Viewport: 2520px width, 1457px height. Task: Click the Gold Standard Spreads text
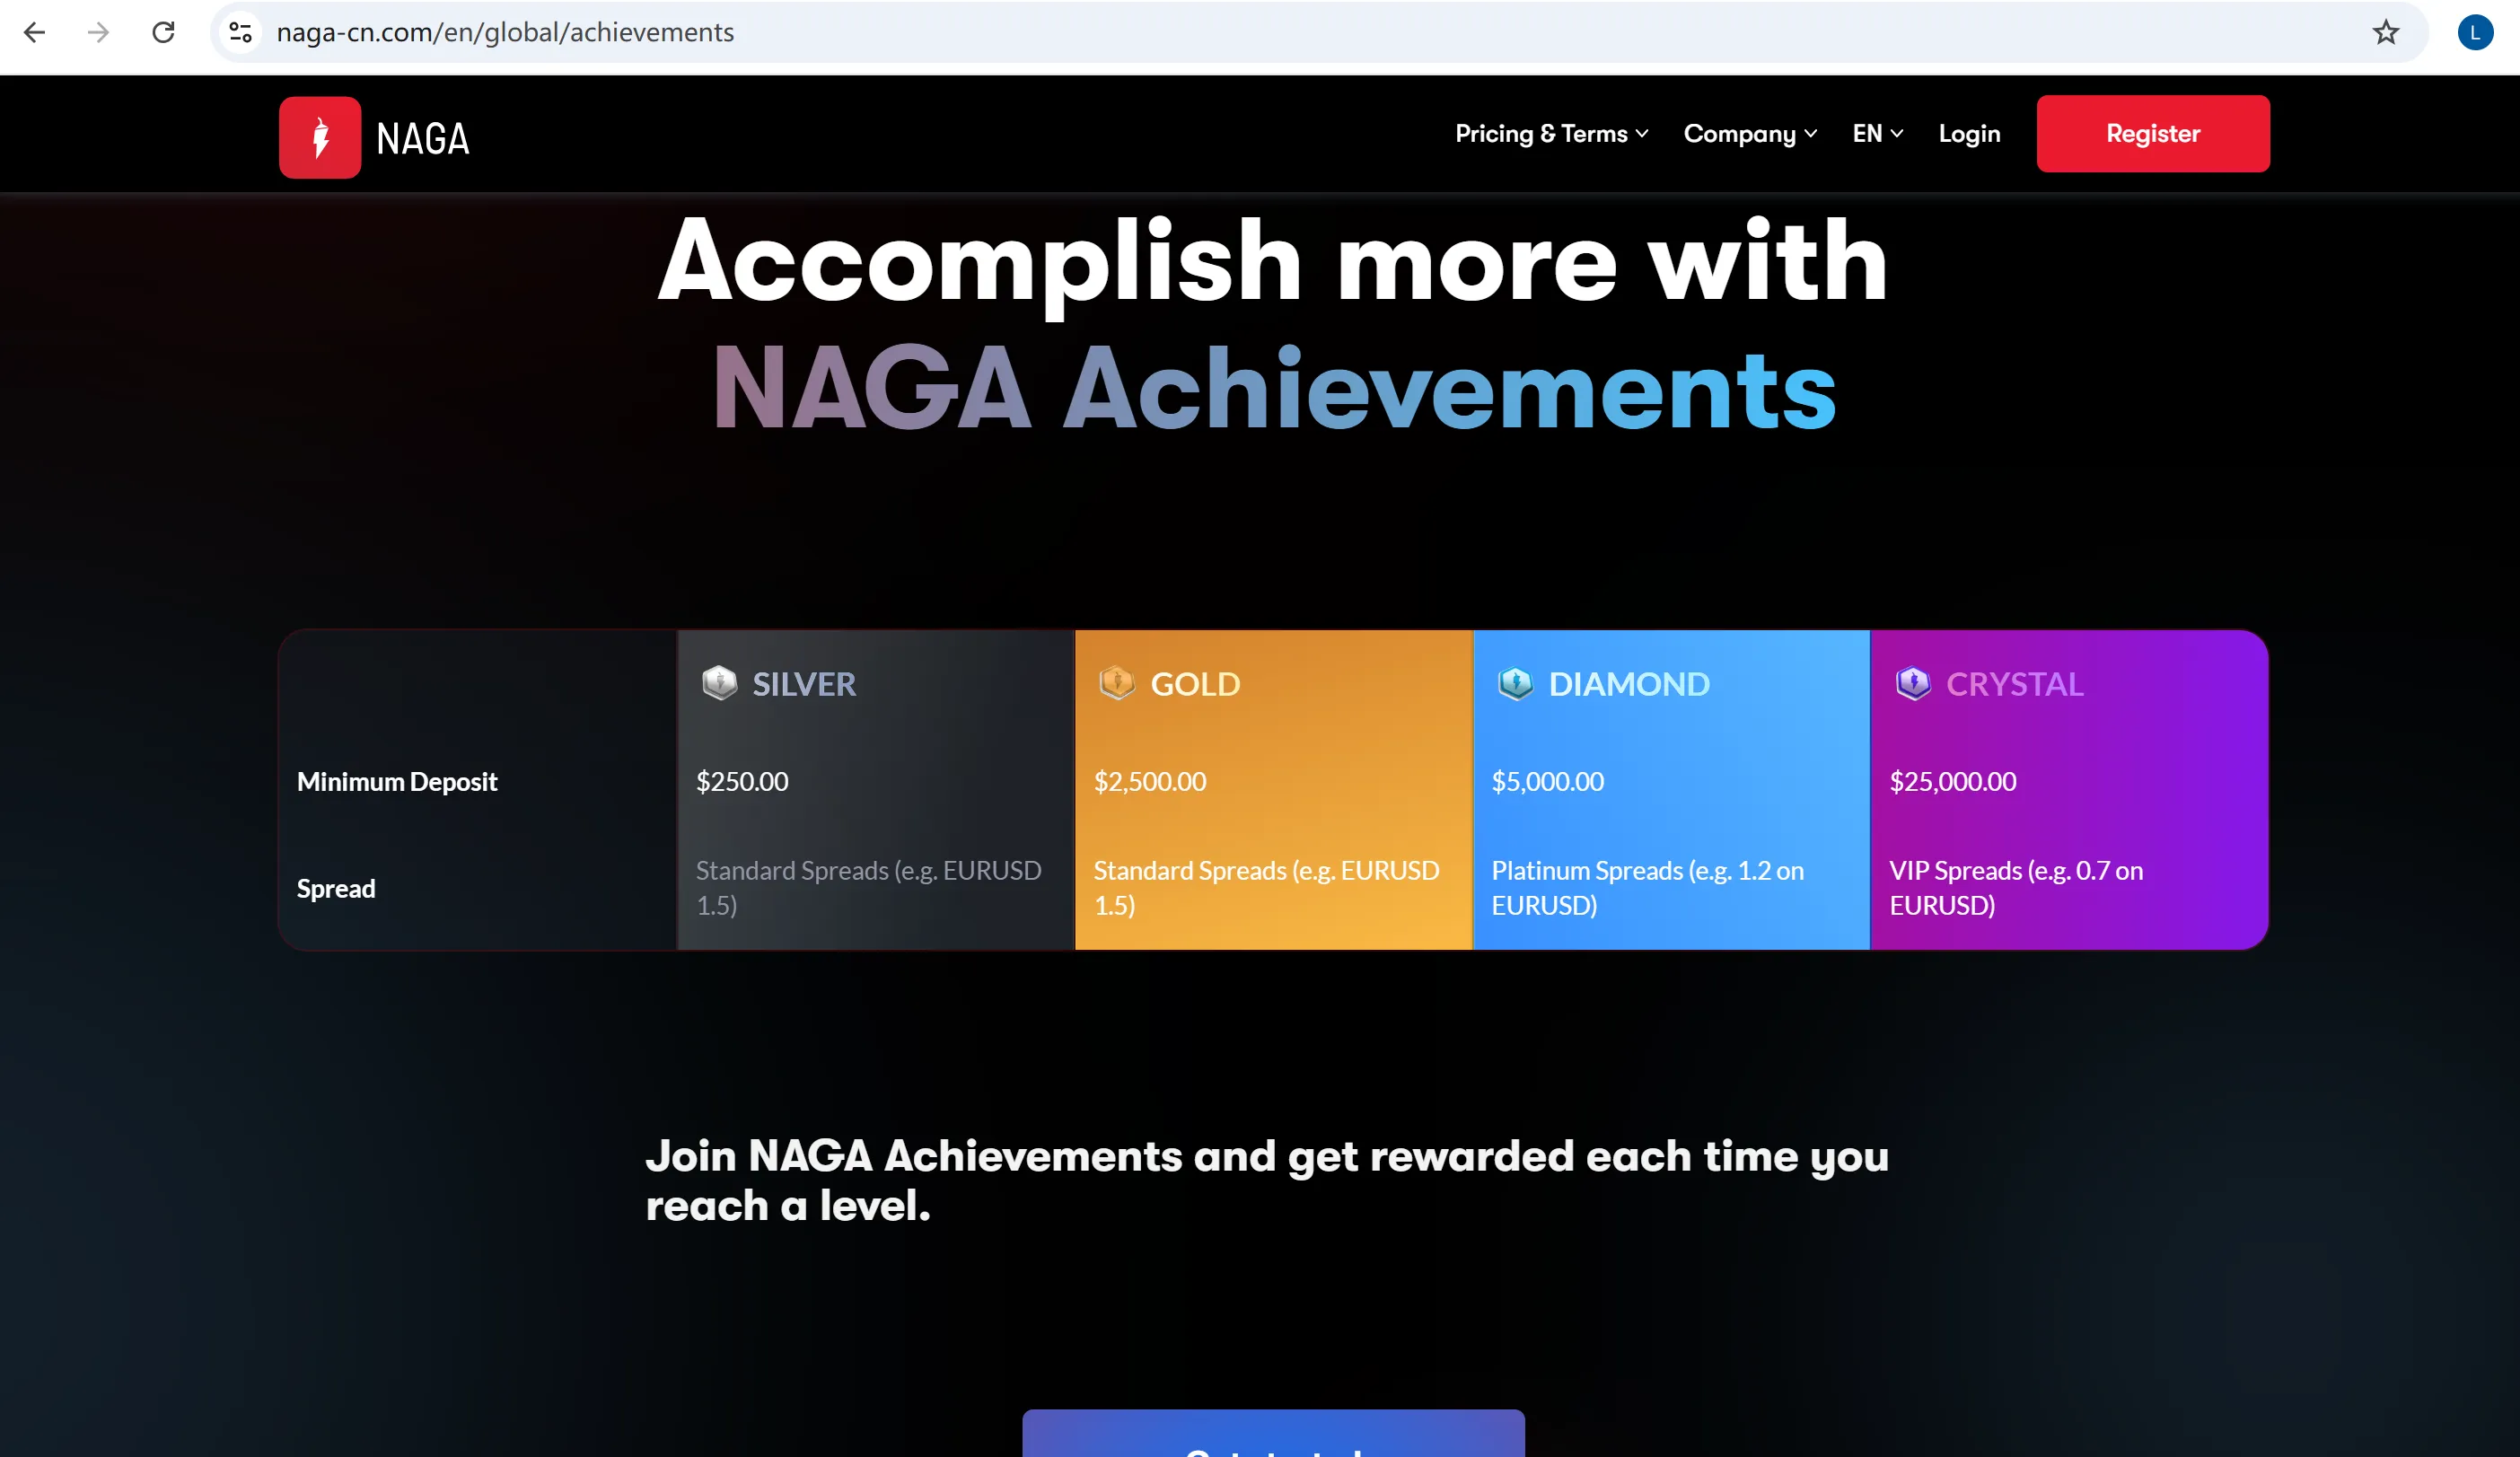pyautogui.click(x=1266, y=887)
